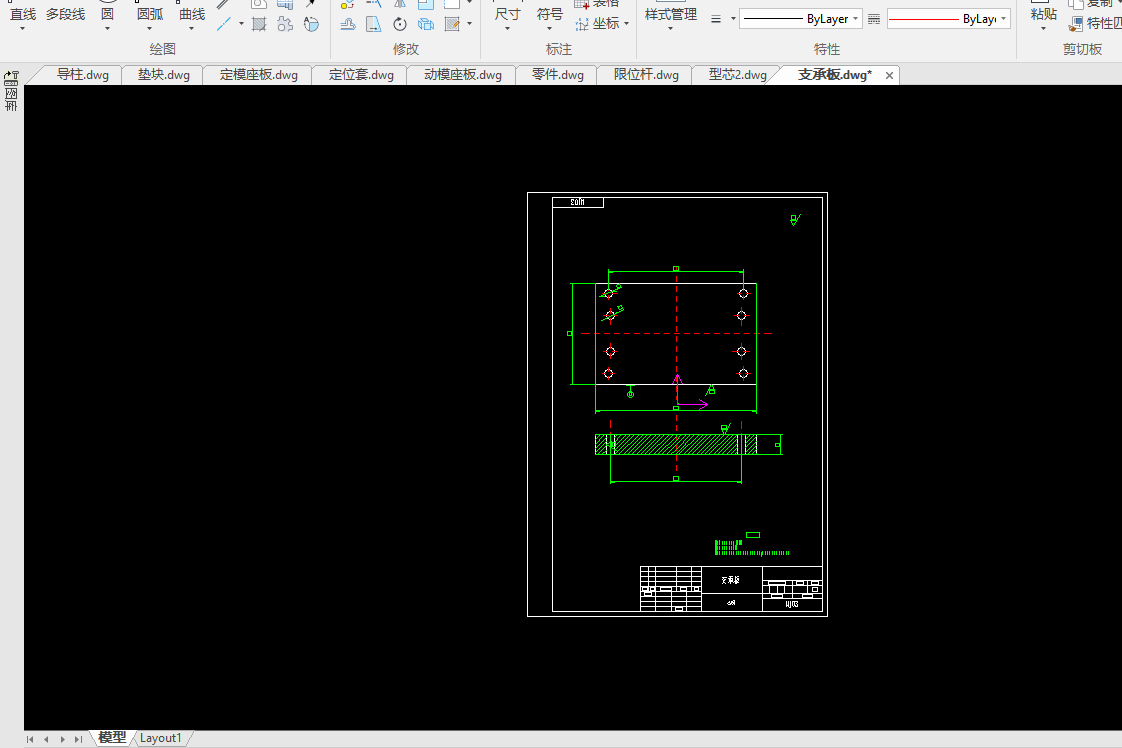The width and height of the screenshot is (1122, 748).
Task: Jump to the last layout tab arrow
Action: [x=79, y=739]
